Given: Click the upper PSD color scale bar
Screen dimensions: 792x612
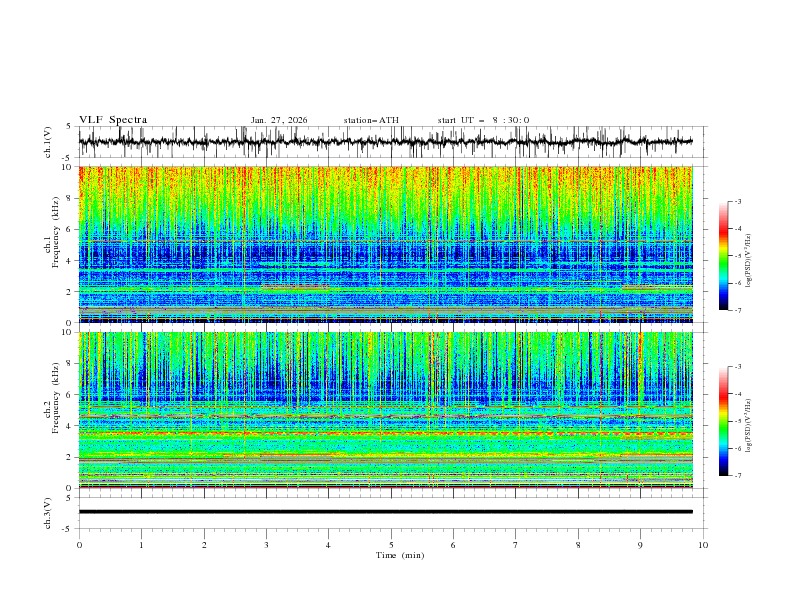Looking at the screenshot, I should [x=724, y=256].
